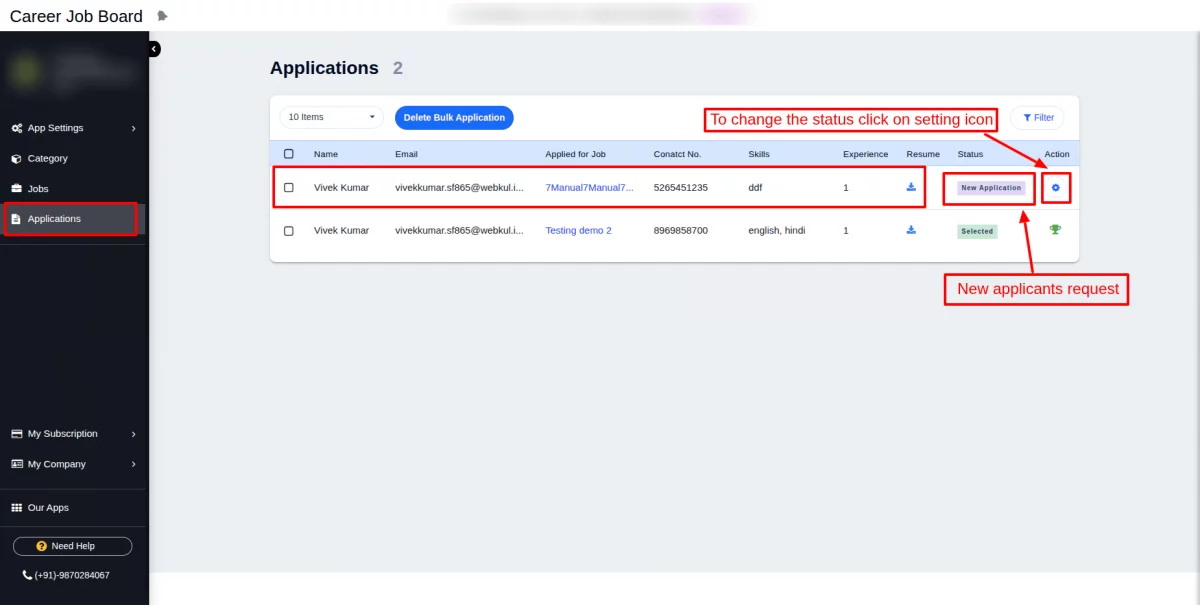Click the Our Apps grid icon
Screen dimensions: 1200x605
[x=16, y=508]
